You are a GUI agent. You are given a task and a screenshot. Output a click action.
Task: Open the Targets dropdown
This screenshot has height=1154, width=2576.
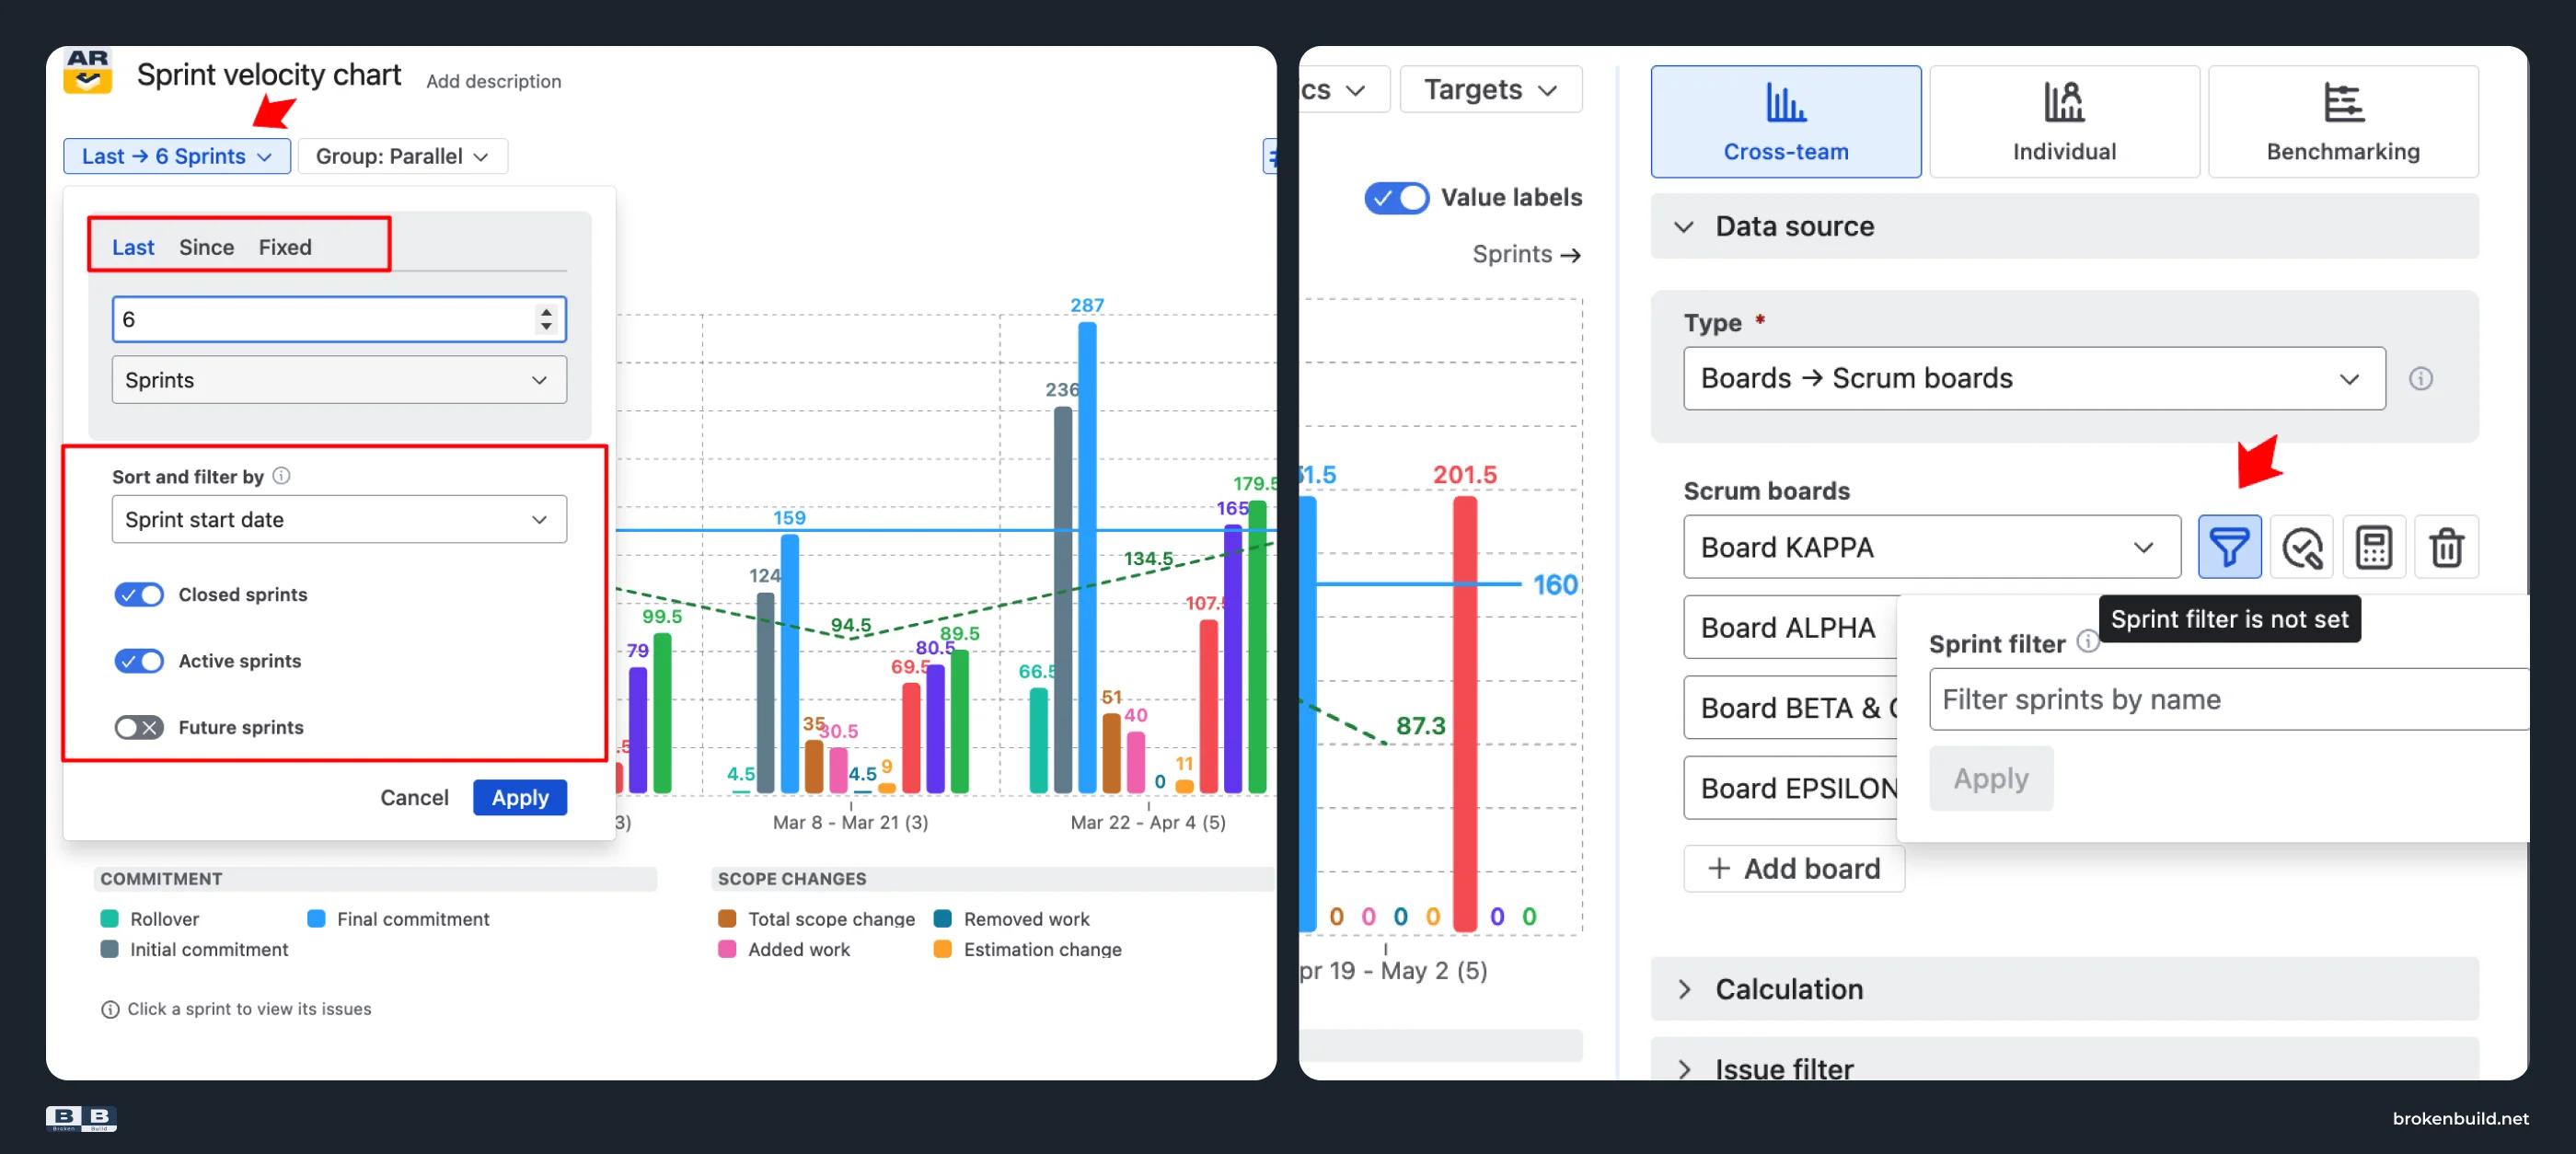tap(1490, 89)
